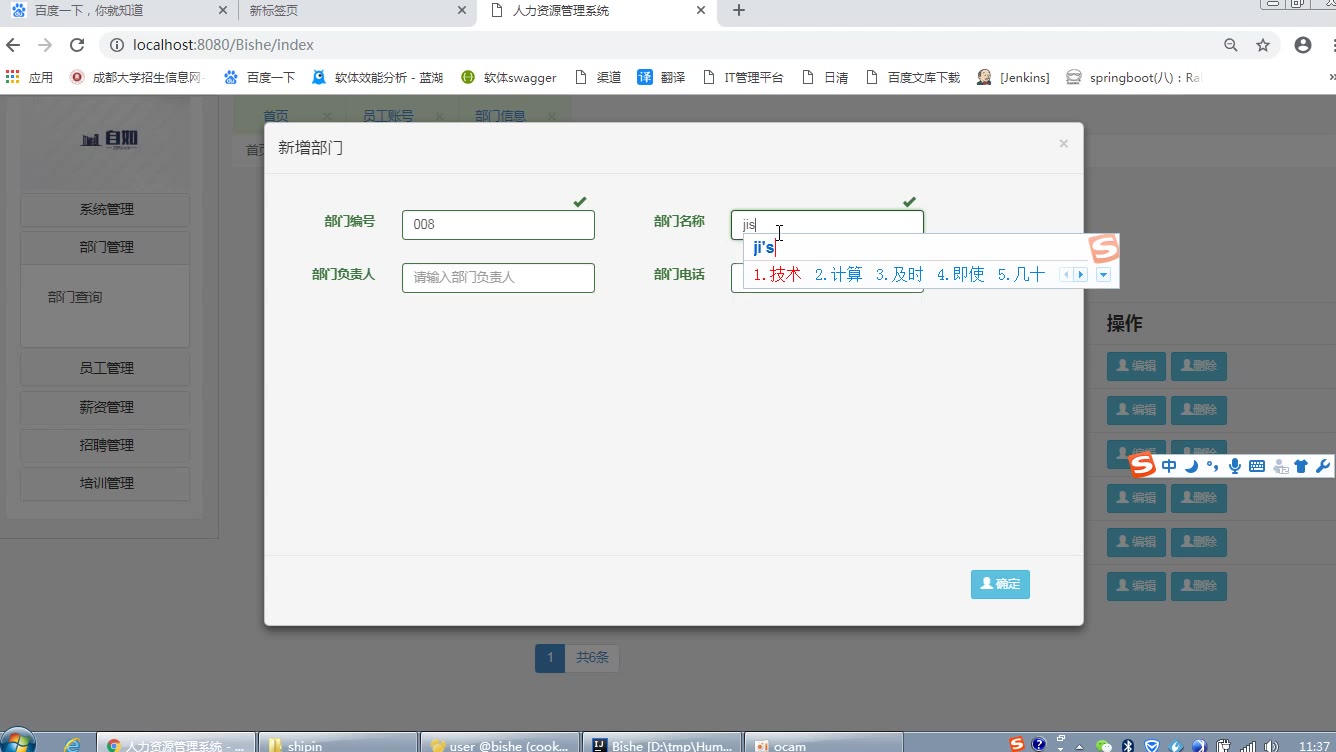The image size is (1336, 752).
Task: Click the Sogou IME logo on floating toolbar
Action: [x=1142, y=465]
